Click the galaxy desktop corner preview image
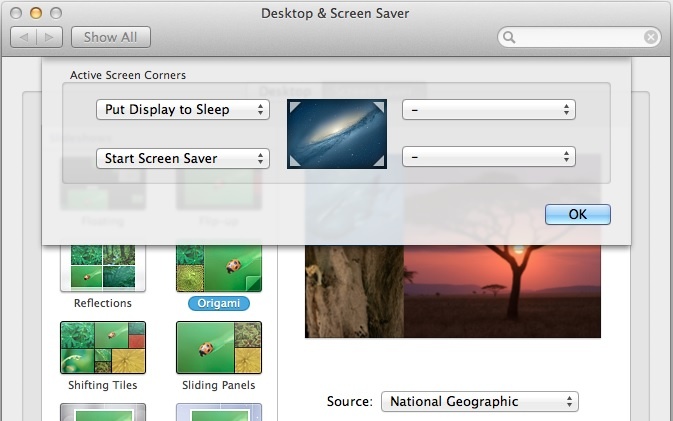Viewport: 673px width, 421px height. pos(337,134)
